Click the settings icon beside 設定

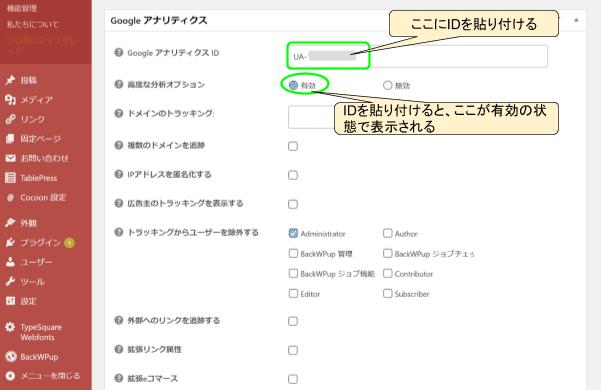(x=10, y=301)
